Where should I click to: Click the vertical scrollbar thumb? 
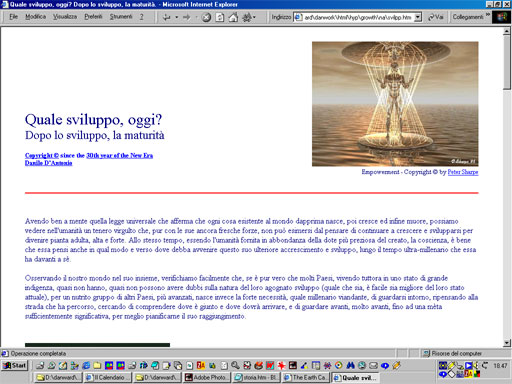(x=507, y=62)
